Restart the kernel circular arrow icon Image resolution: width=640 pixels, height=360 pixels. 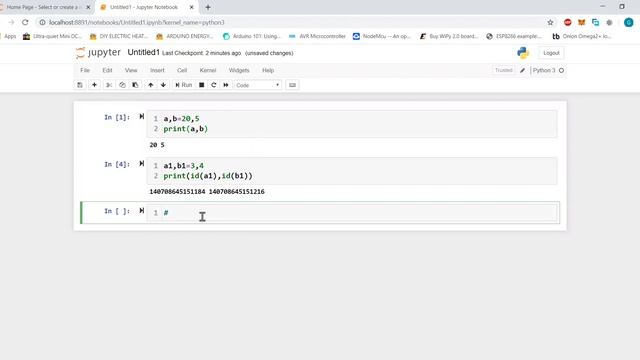click(213, 85)
